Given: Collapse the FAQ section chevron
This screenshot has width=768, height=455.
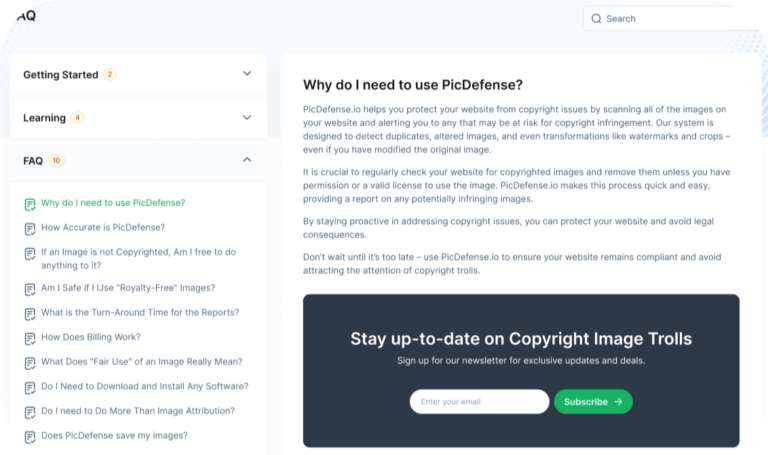Looking at the screenshot, I should [x=247, y=160].
